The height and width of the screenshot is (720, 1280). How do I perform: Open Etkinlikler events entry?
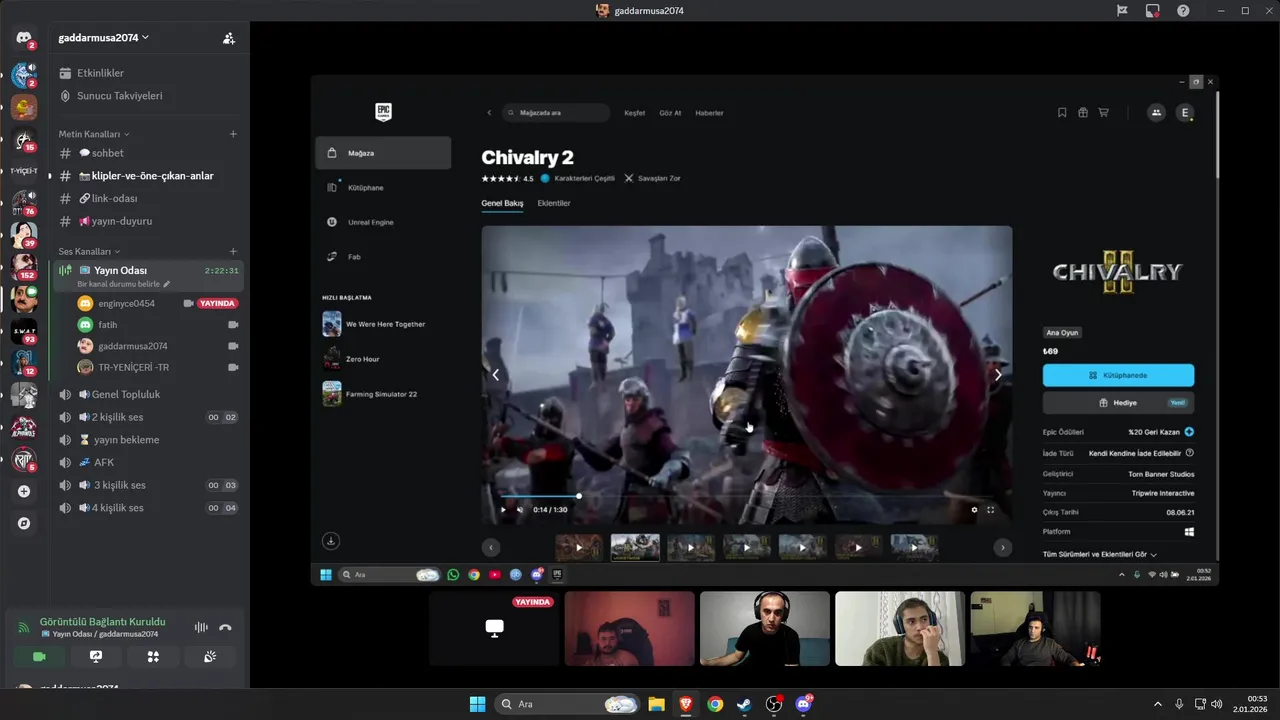click(100, 73)
